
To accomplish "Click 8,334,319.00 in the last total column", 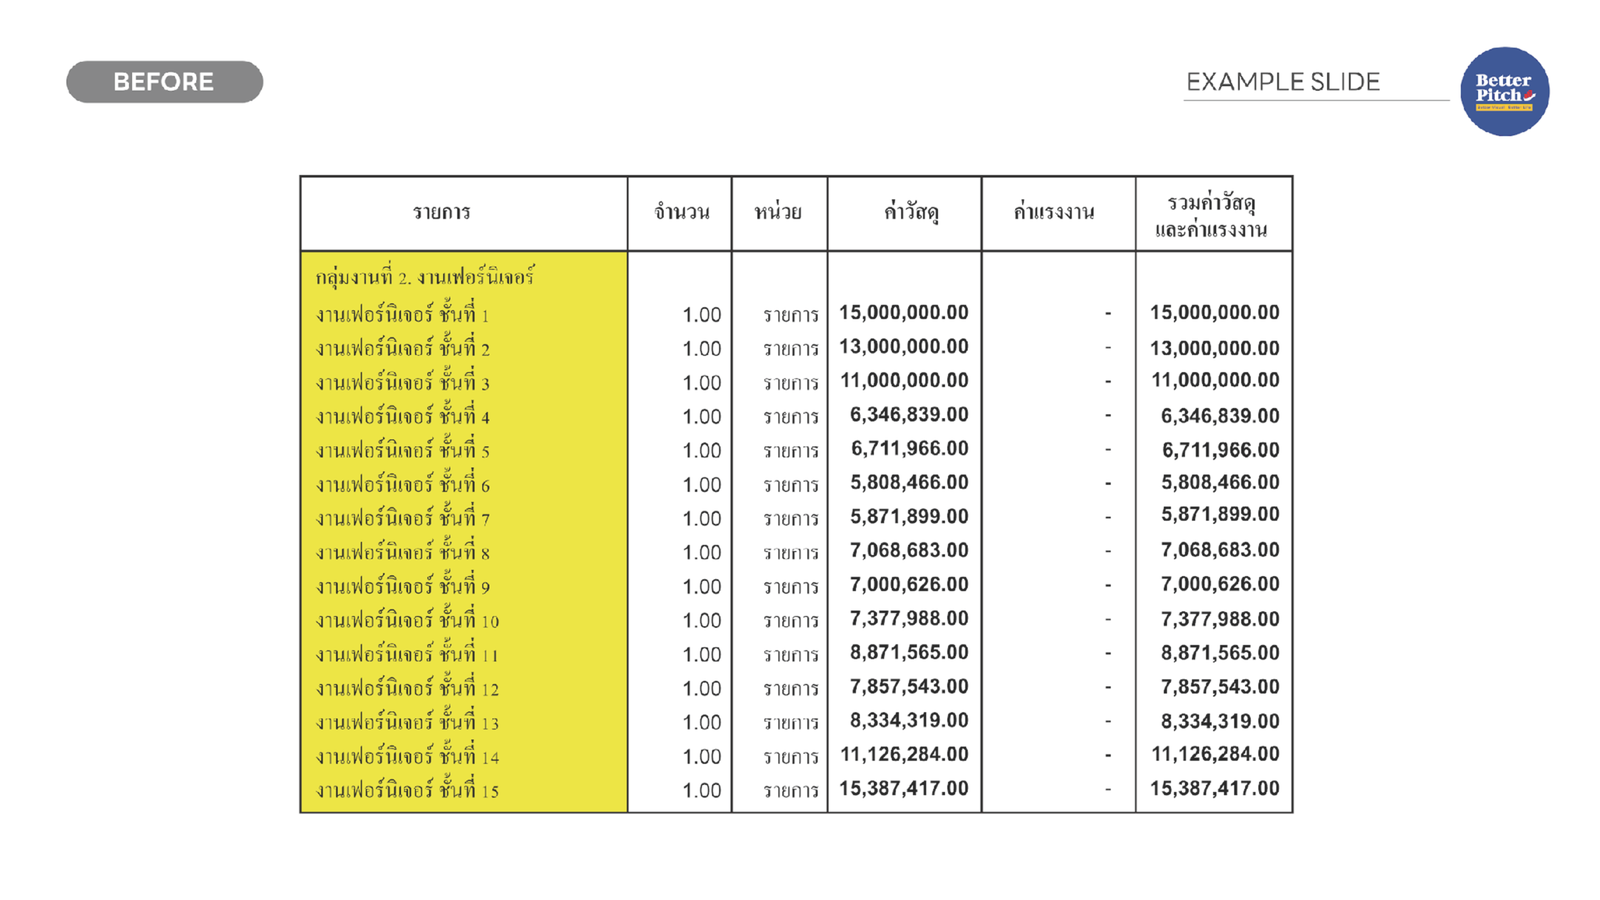I will click(1220, 722).
